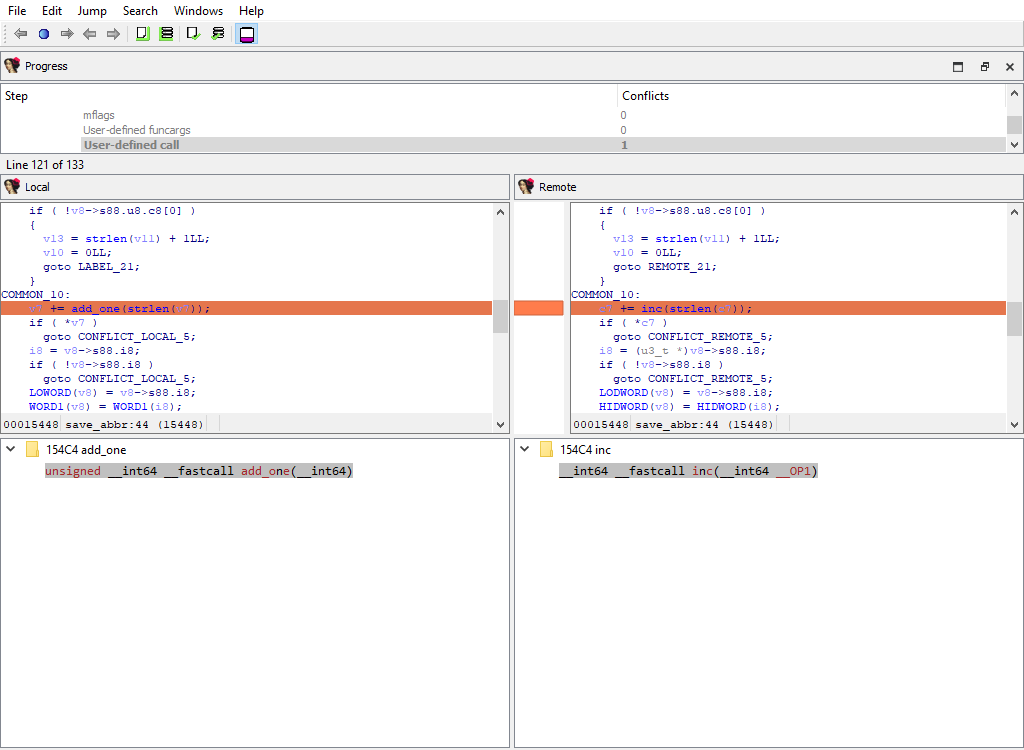
Task: Float the Progress panel using restore button
Action: click(984, 67)
